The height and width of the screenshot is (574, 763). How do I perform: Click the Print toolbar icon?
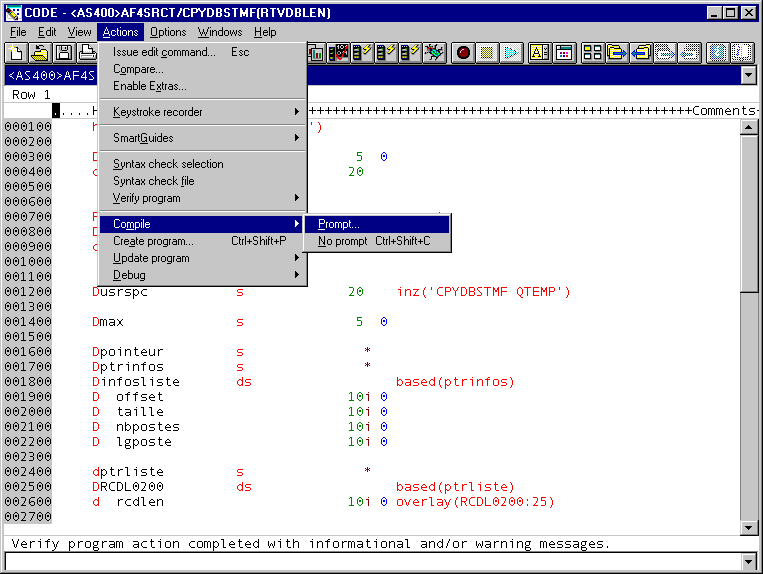click(x=86, y=53)
